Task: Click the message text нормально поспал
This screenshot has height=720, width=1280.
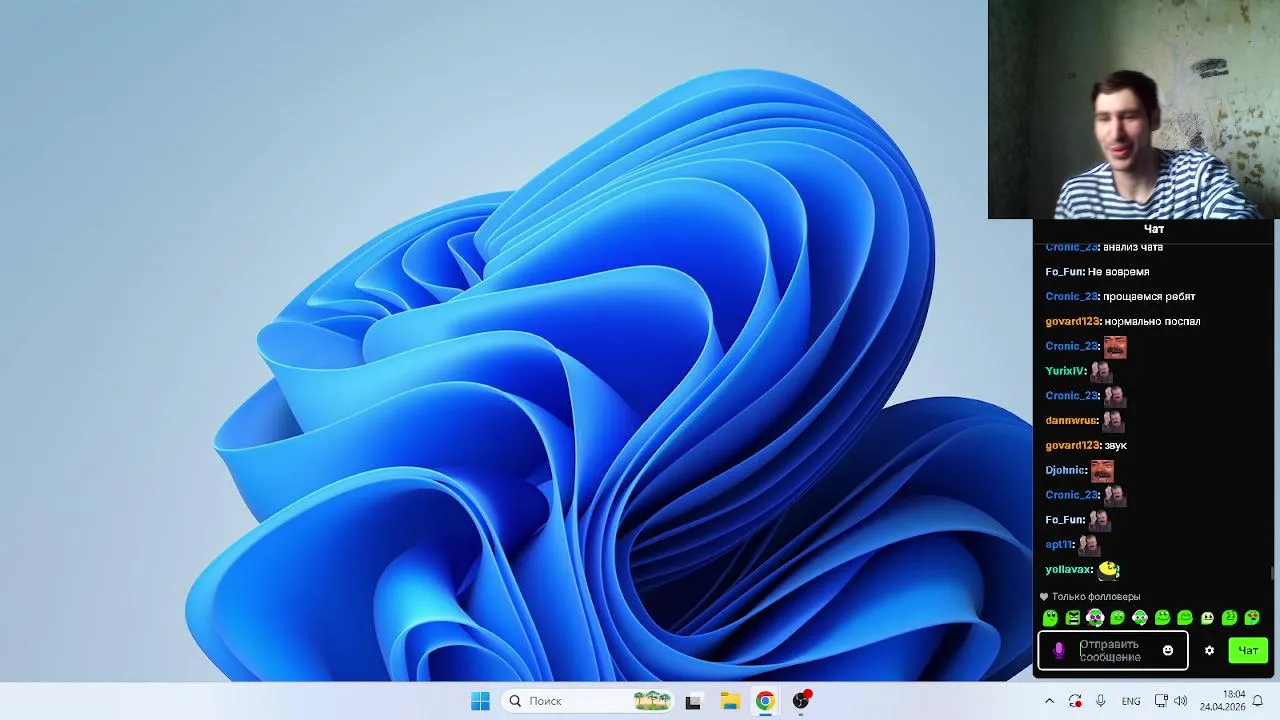Action: point(1152,322)
